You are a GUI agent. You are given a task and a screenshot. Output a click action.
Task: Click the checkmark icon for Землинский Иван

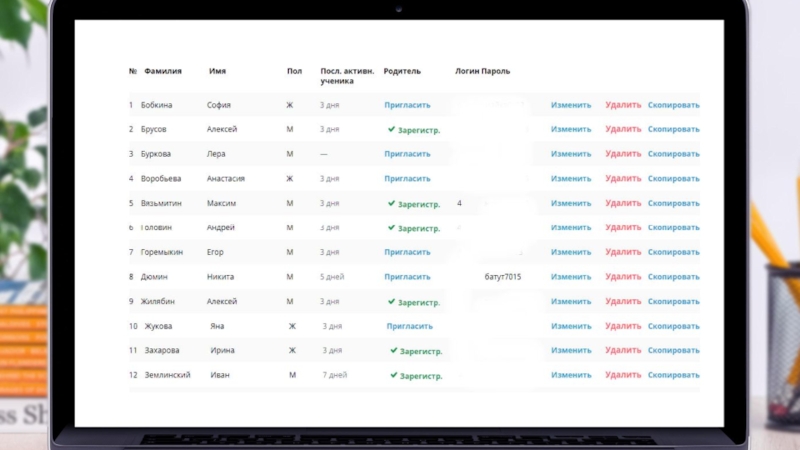pyautogui.click(x=394, y=376)
